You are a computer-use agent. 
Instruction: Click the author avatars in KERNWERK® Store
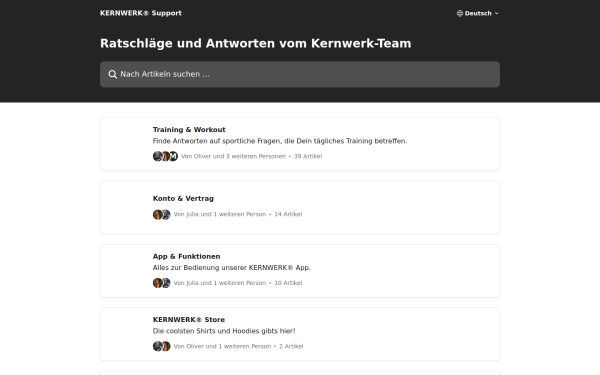pos(161,346)
